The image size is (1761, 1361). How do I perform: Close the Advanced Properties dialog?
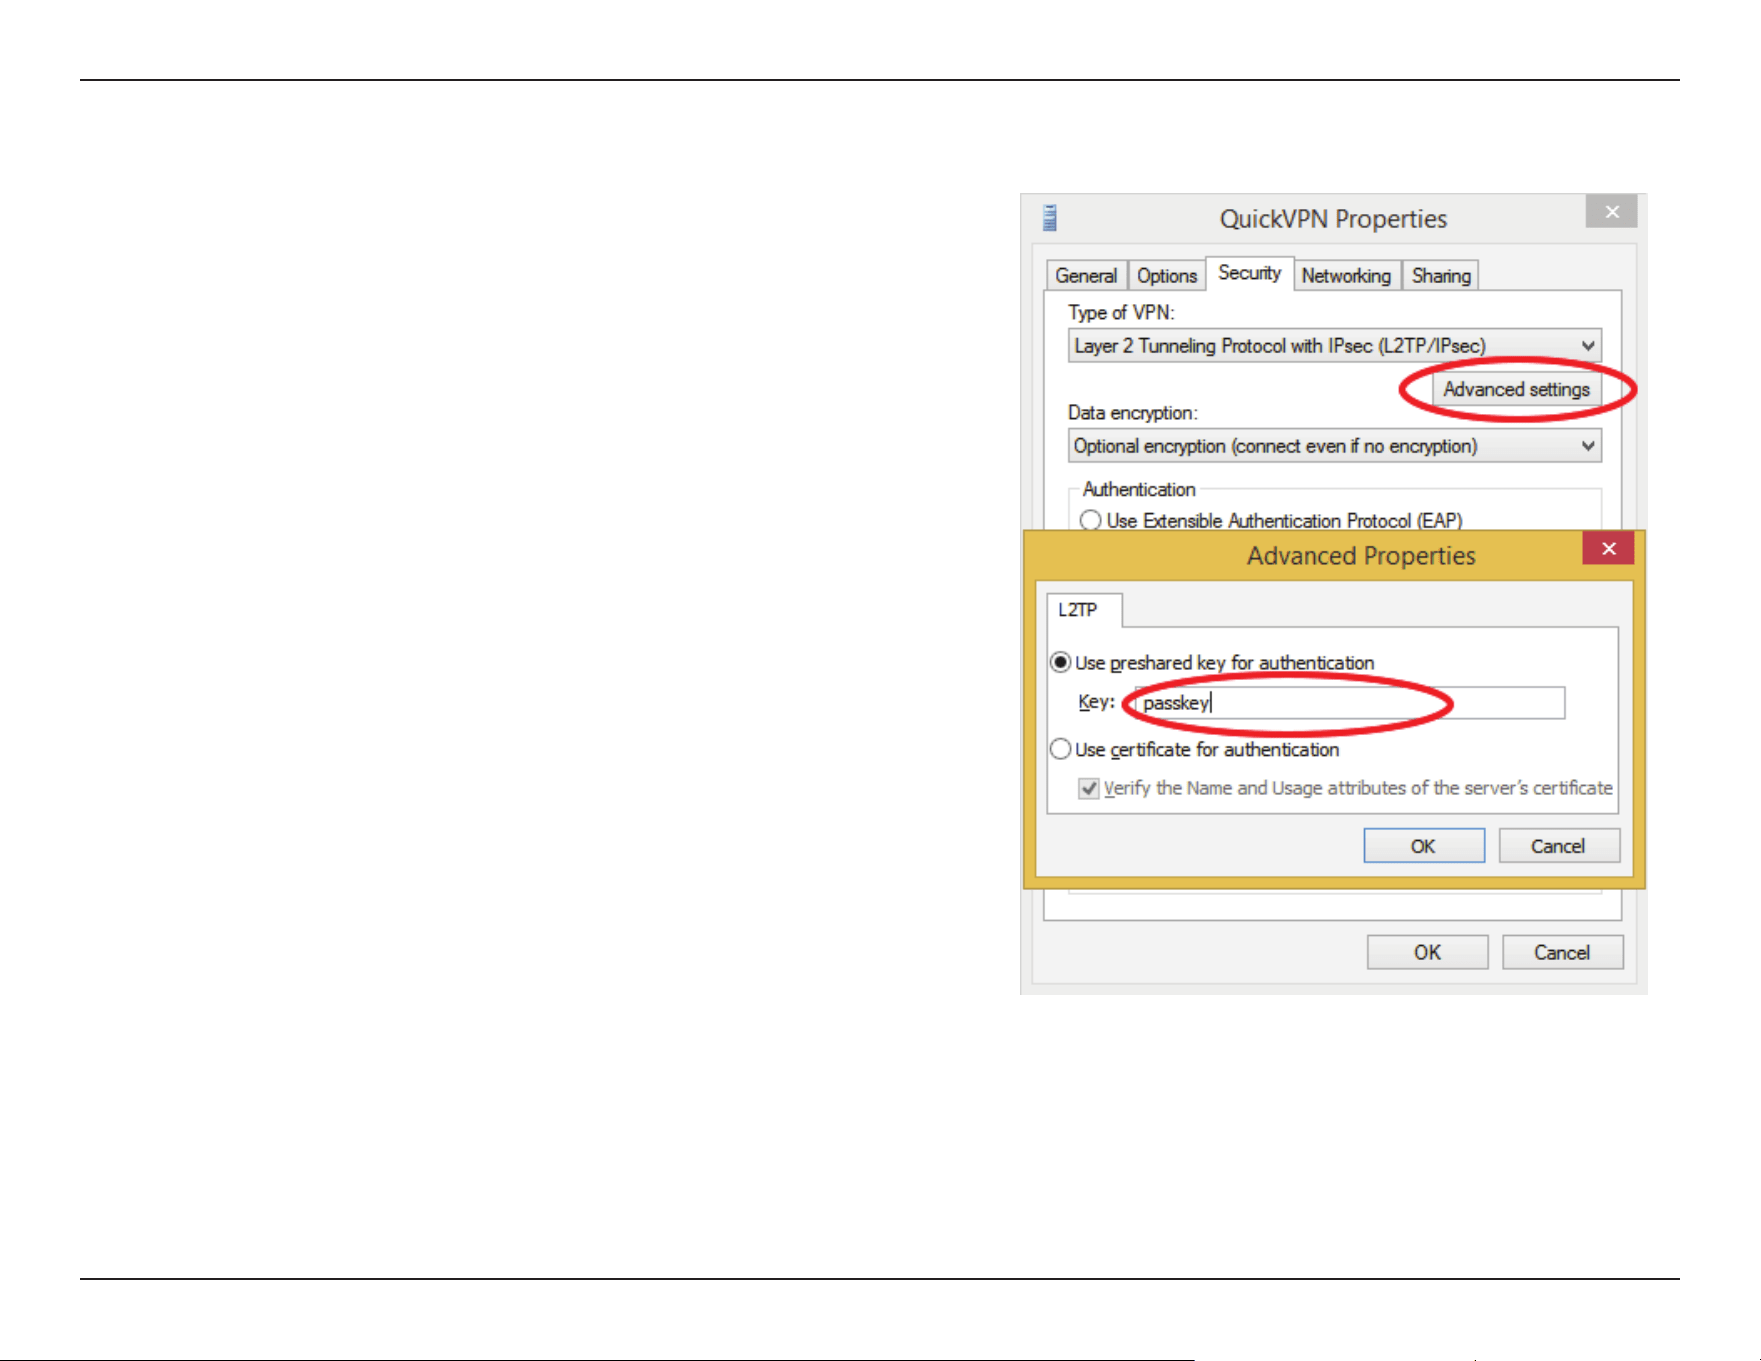[x=1608, y=548]
